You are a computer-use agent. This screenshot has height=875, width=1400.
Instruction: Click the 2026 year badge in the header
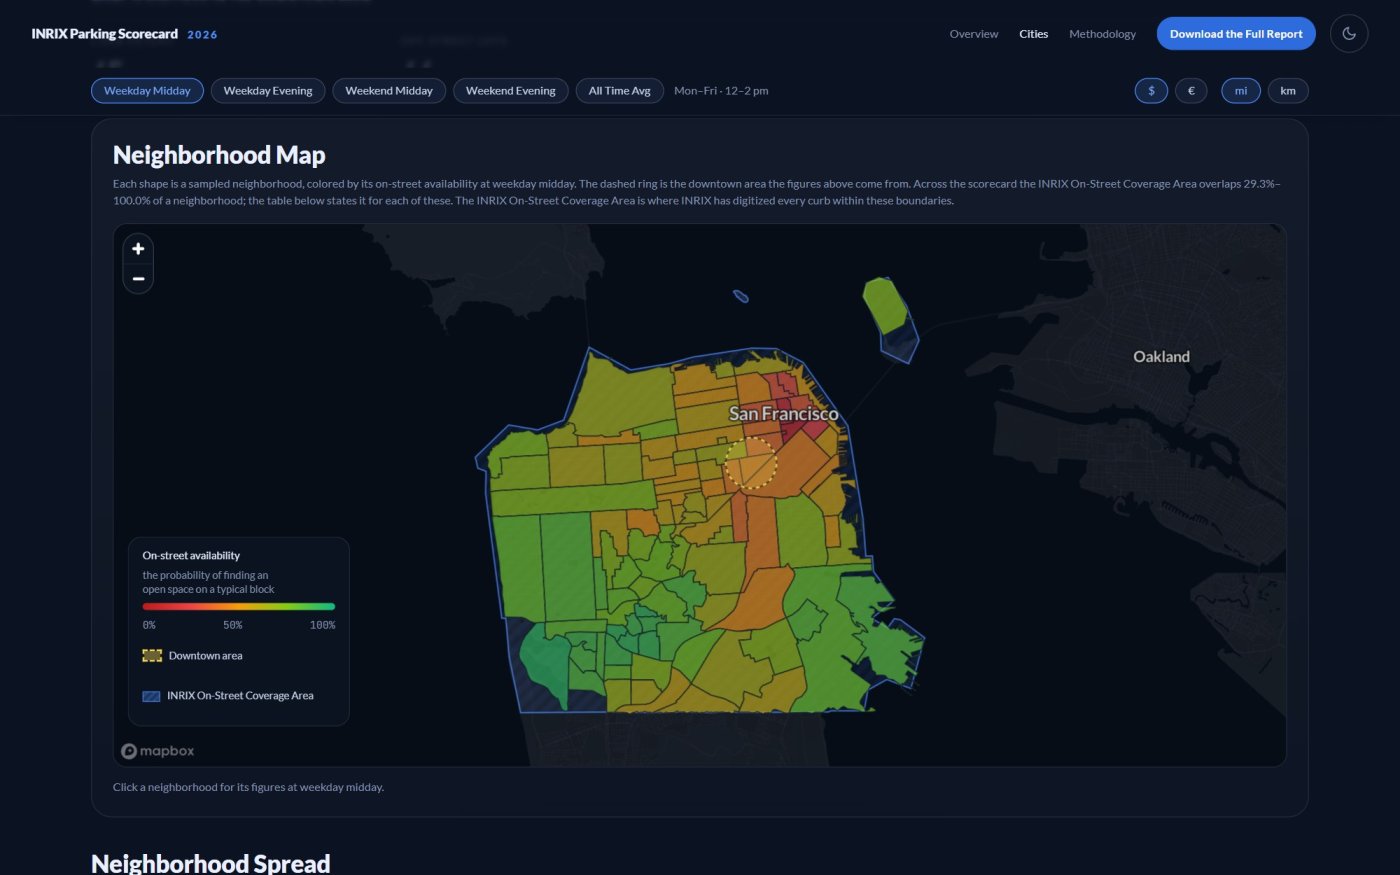point(202,35)
